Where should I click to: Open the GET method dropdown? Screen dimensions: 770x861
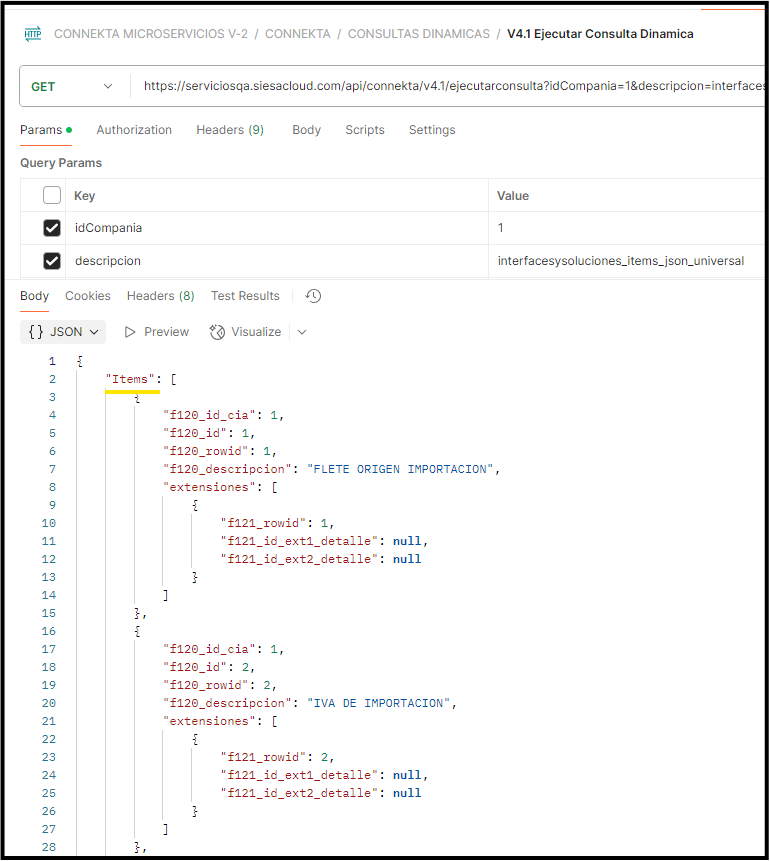72,86
